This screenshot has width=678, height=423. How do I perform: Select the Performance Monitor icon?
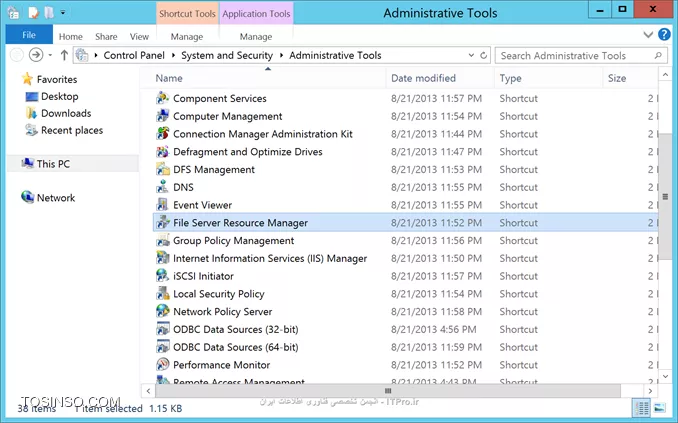pyautogui.click(x=163, y=364)
